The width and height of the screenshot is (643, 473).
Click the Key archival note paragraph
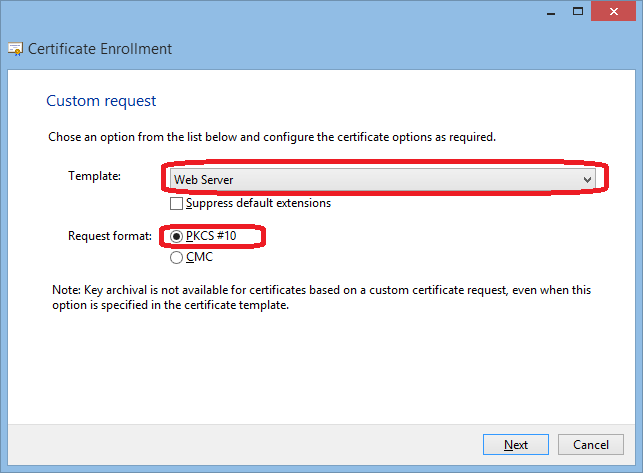pyautogui.click(x=320, y=298)
